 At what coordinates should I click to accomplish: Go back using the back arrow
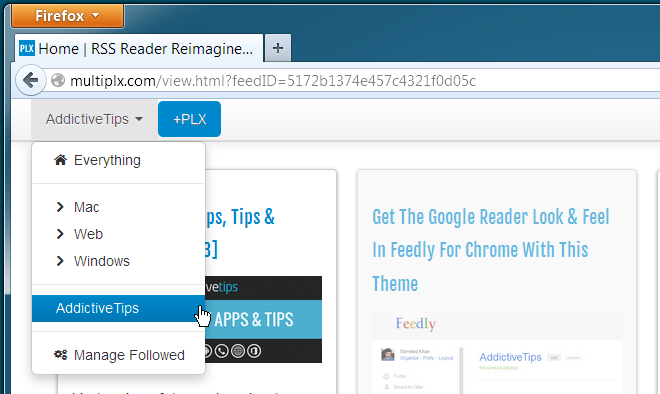(x=30, y=80)
